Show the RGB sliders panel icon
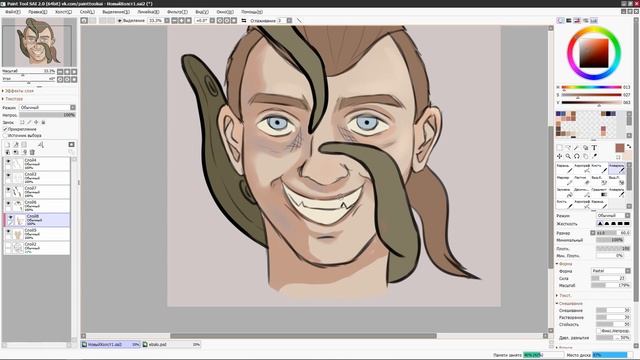640x360 pixels. (569, 20)
